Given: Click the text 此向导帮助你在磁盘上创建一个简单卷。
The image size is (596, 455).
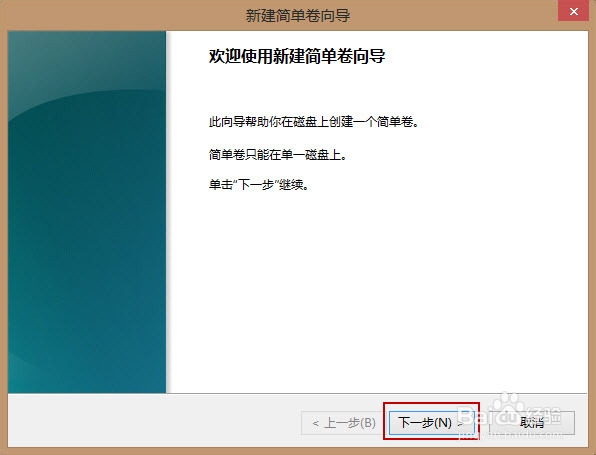Looking at the screenshot, I should pos(314,122).
